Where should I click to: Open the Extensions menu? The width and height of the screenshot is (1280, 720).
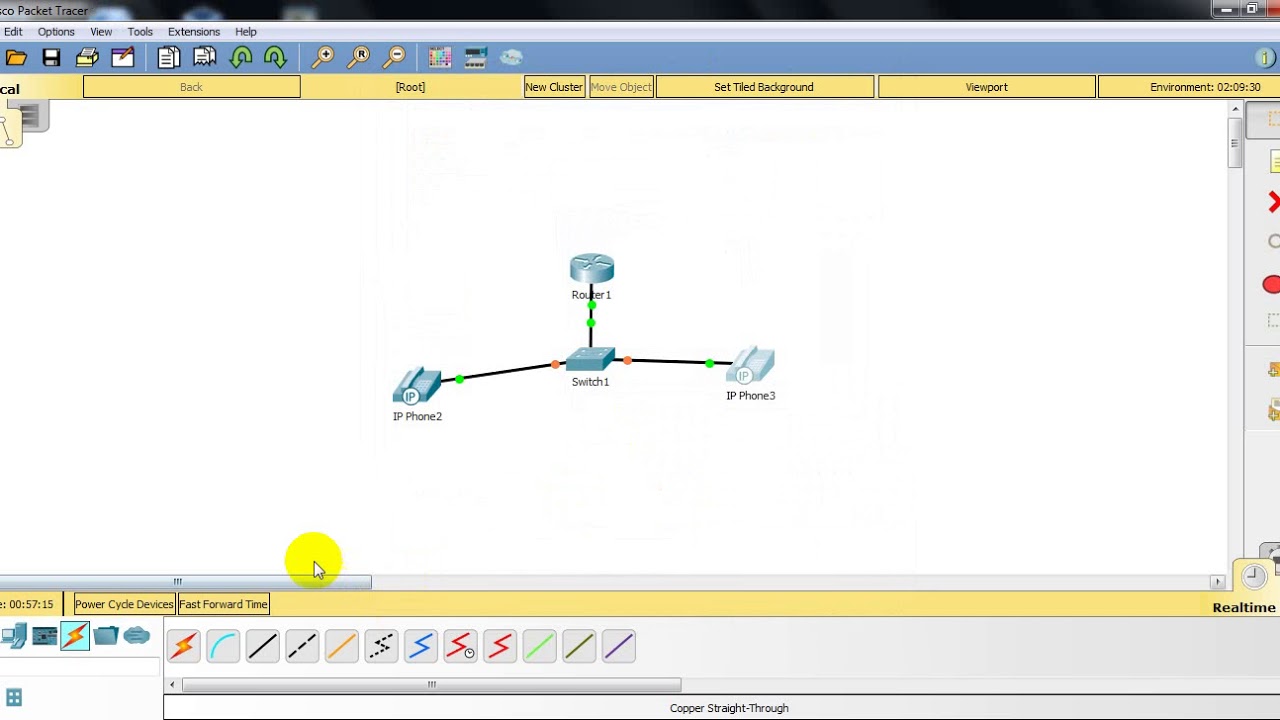coord(194,32)
